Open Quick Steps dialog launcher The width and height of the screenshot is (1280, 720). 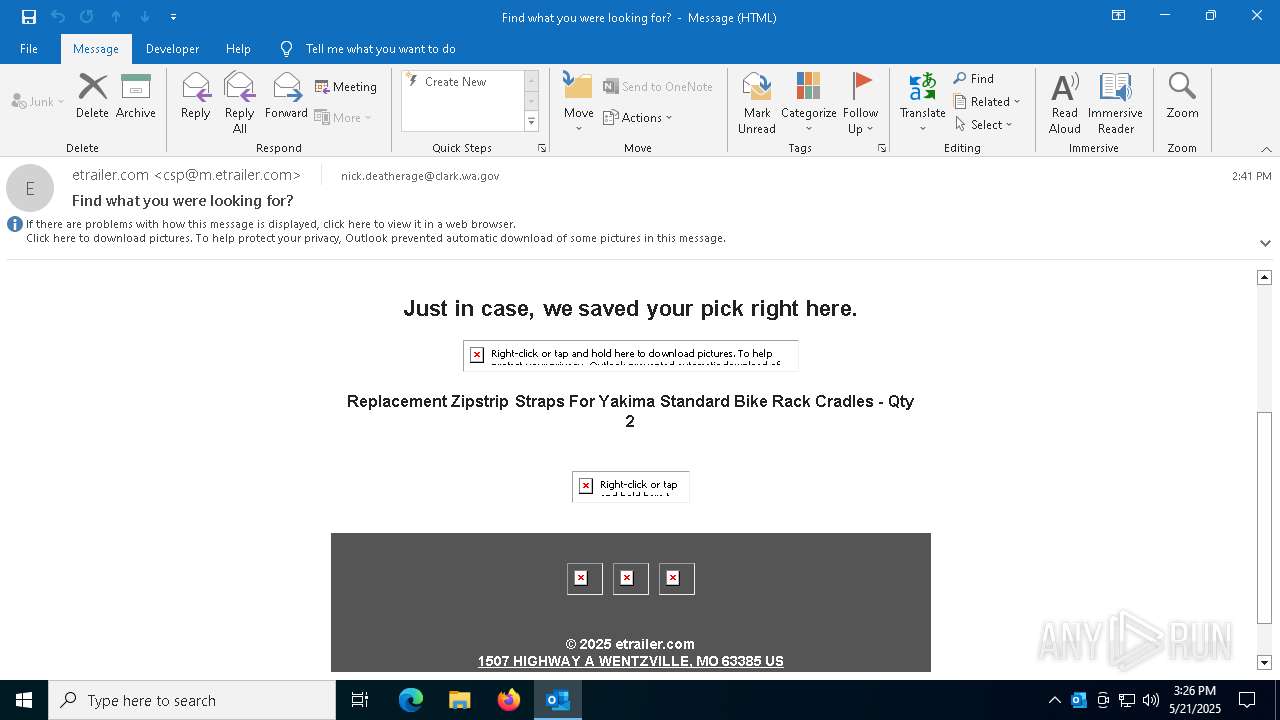coord(542,148)
